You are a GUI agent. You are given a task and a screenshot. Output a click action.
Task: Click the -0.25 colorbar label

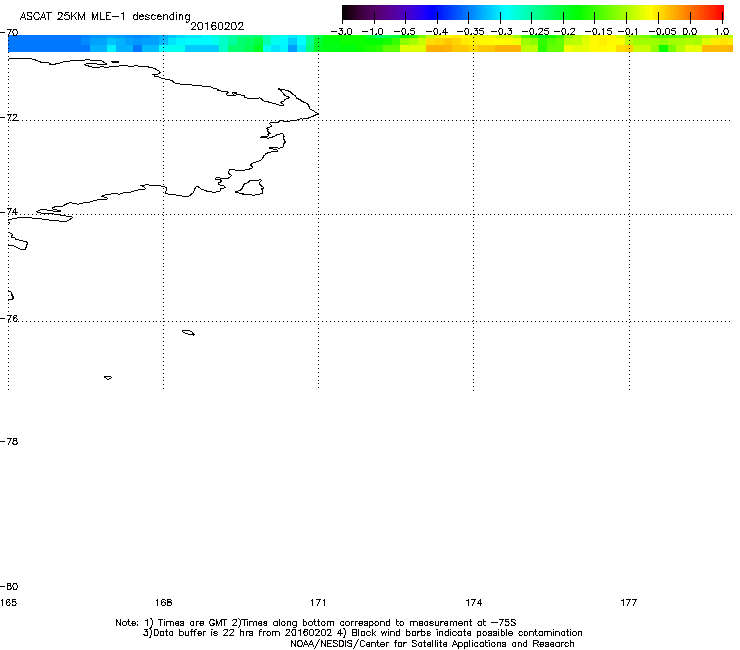pyautogui.click(x=535, y=32)
